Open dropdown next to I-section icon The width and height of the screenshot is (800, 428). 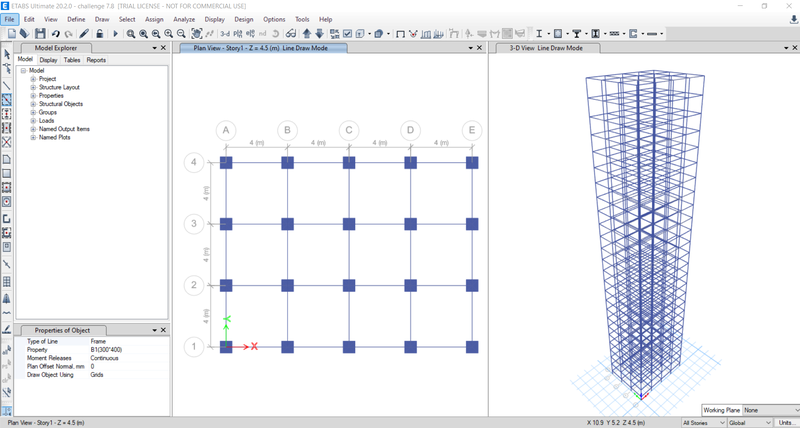point(548,34)
